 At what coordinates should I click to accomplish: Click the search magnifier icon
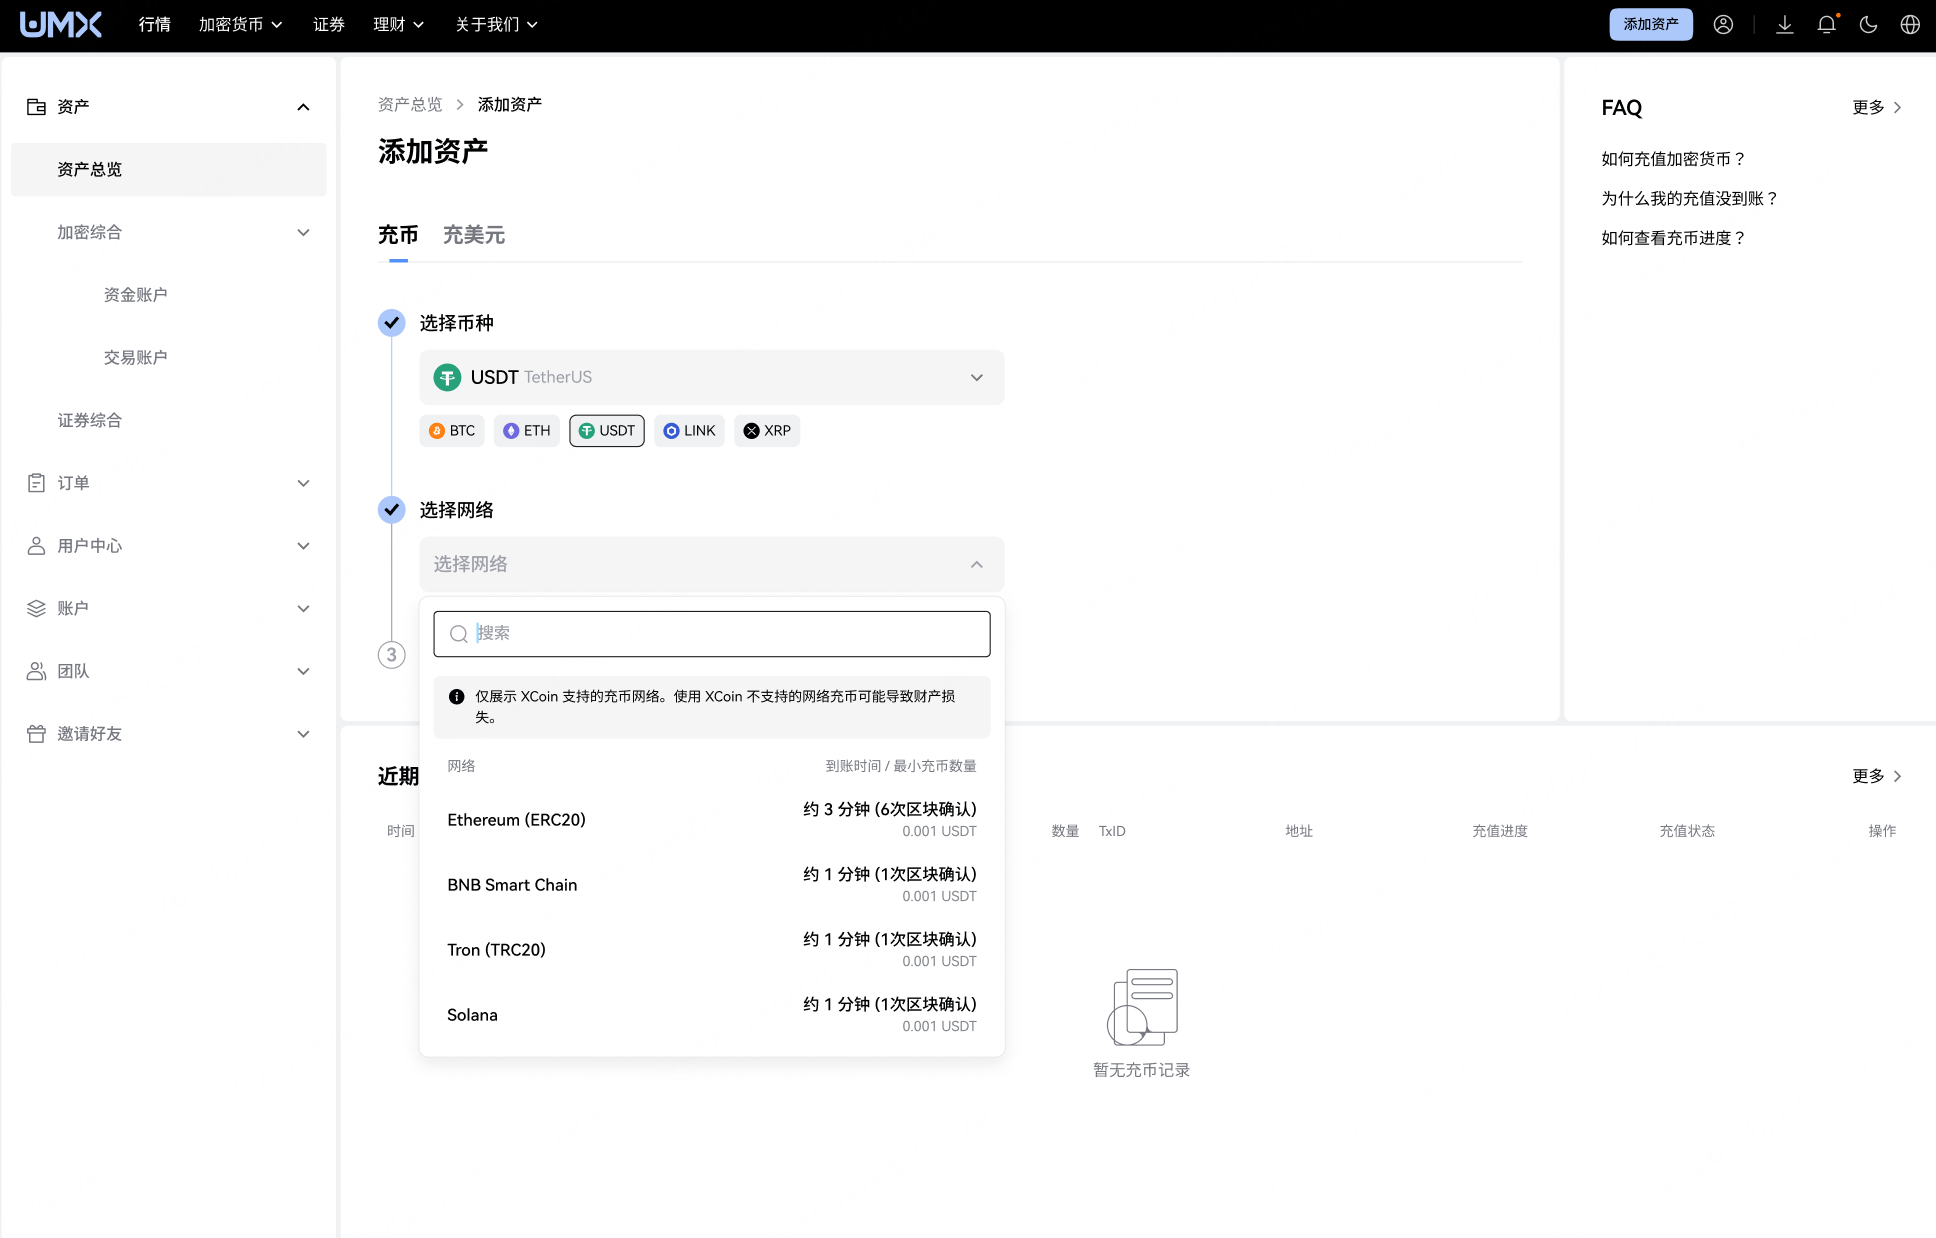(x=459, y=634)
